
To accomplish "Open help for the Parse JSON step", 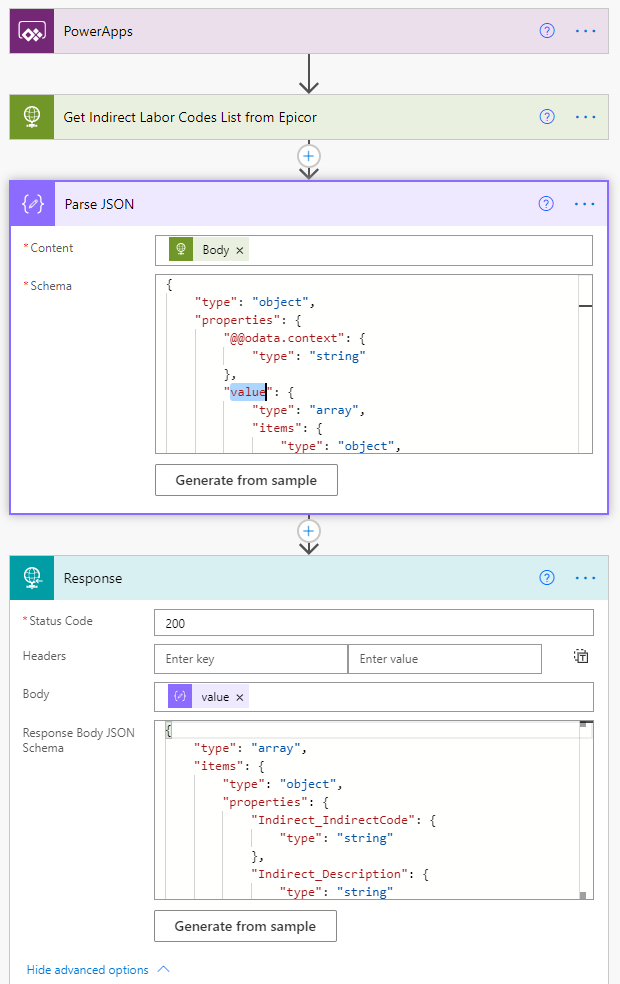I will pos(546,204).
